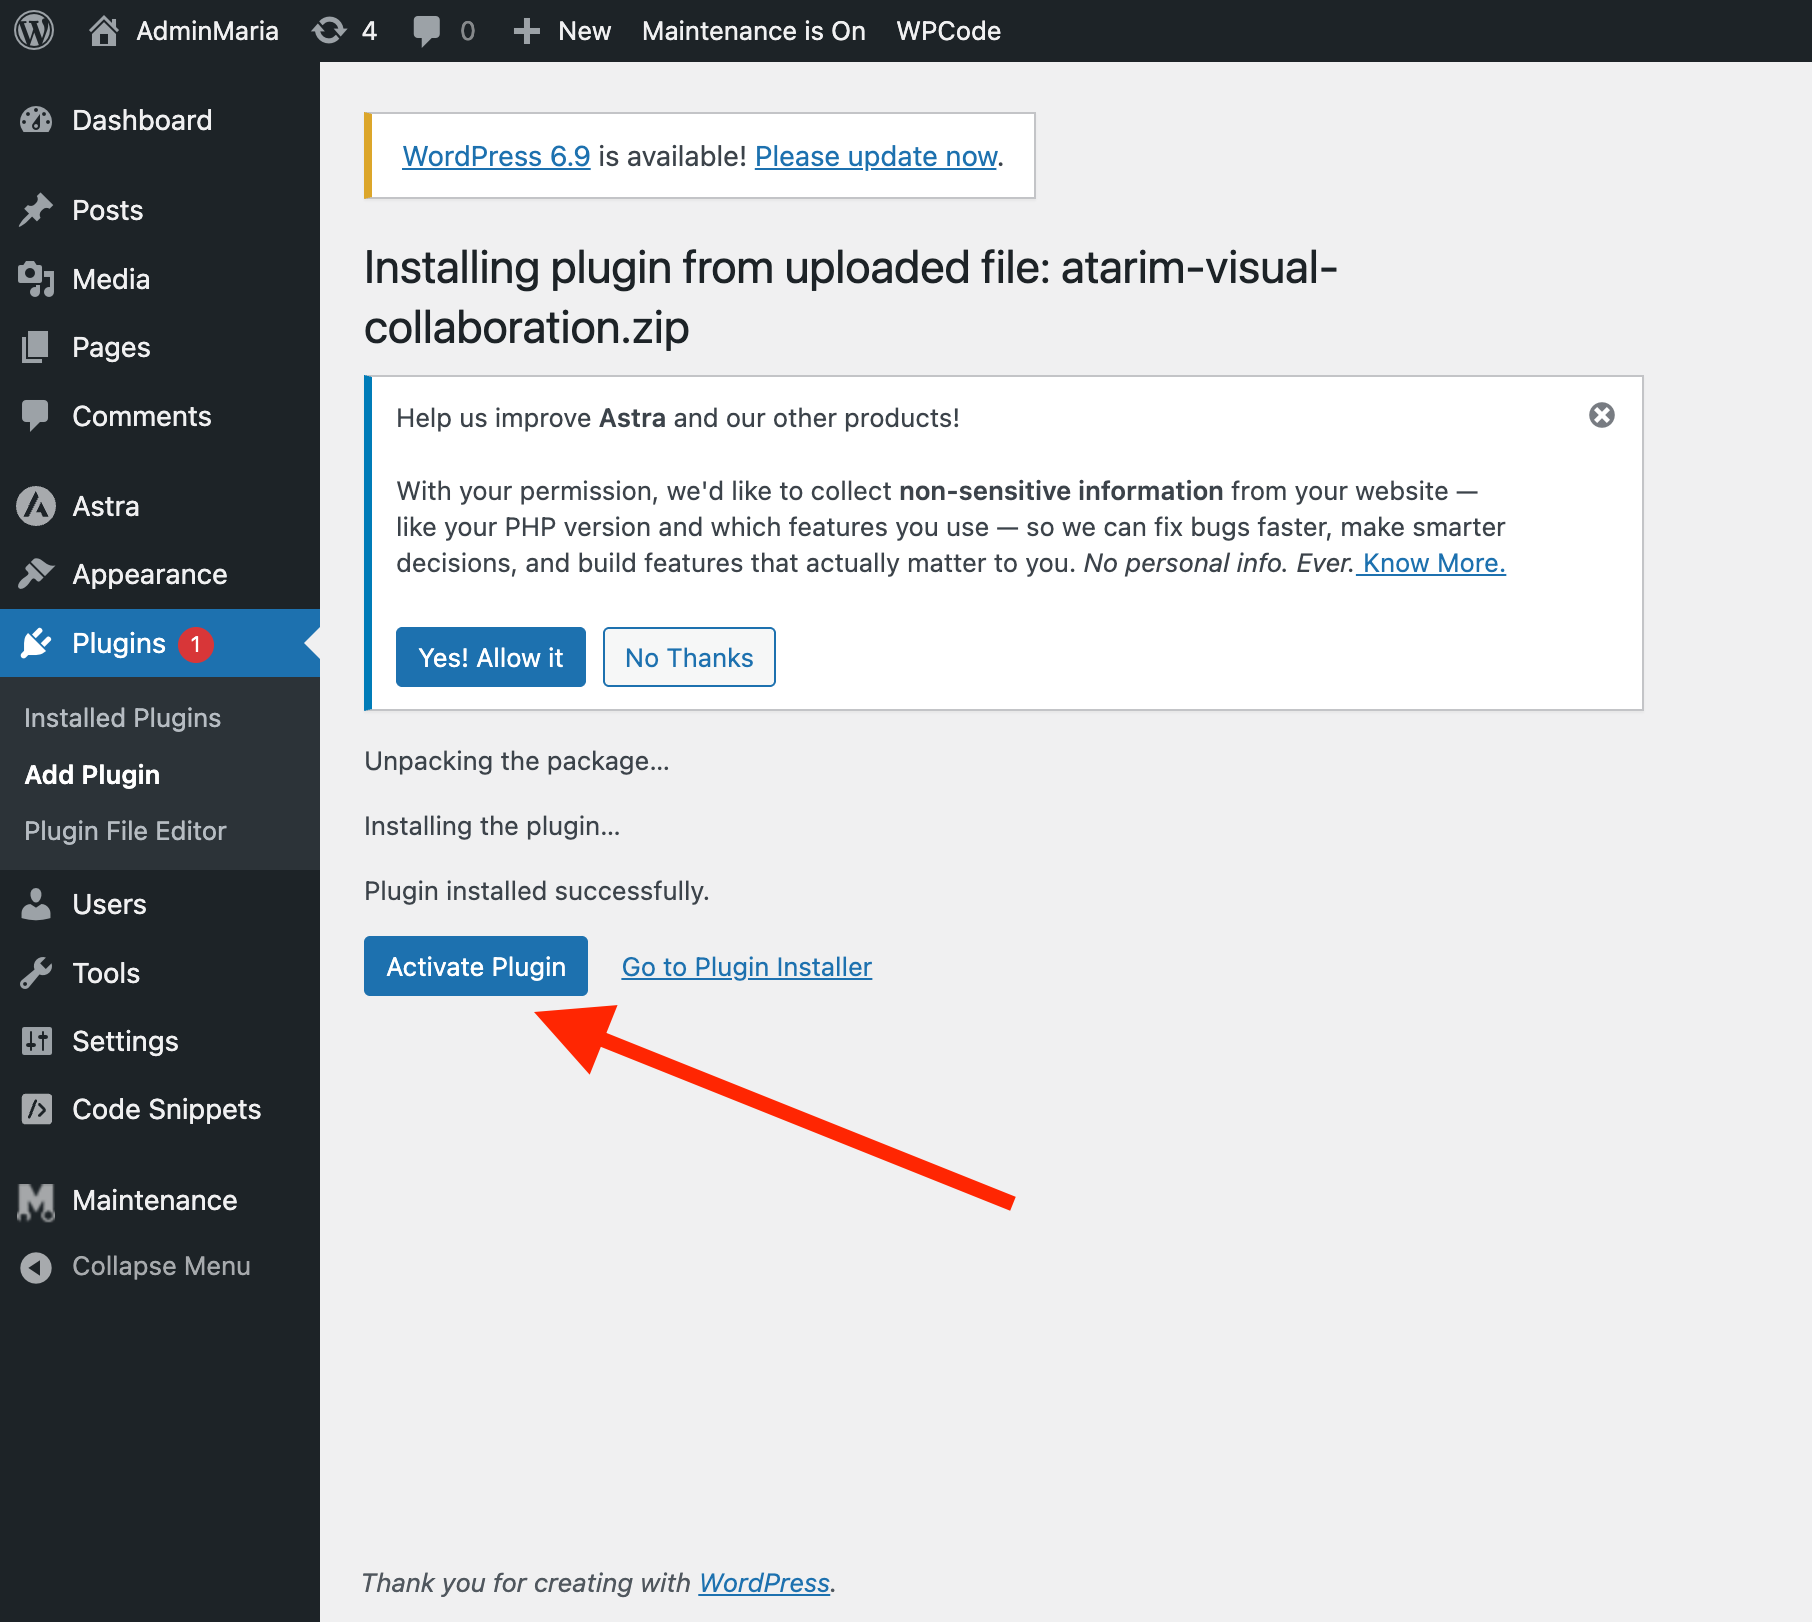Select the Maintenance sidebar icon
Screen dimensions: 1812x1622
[x=36, y=1200]
